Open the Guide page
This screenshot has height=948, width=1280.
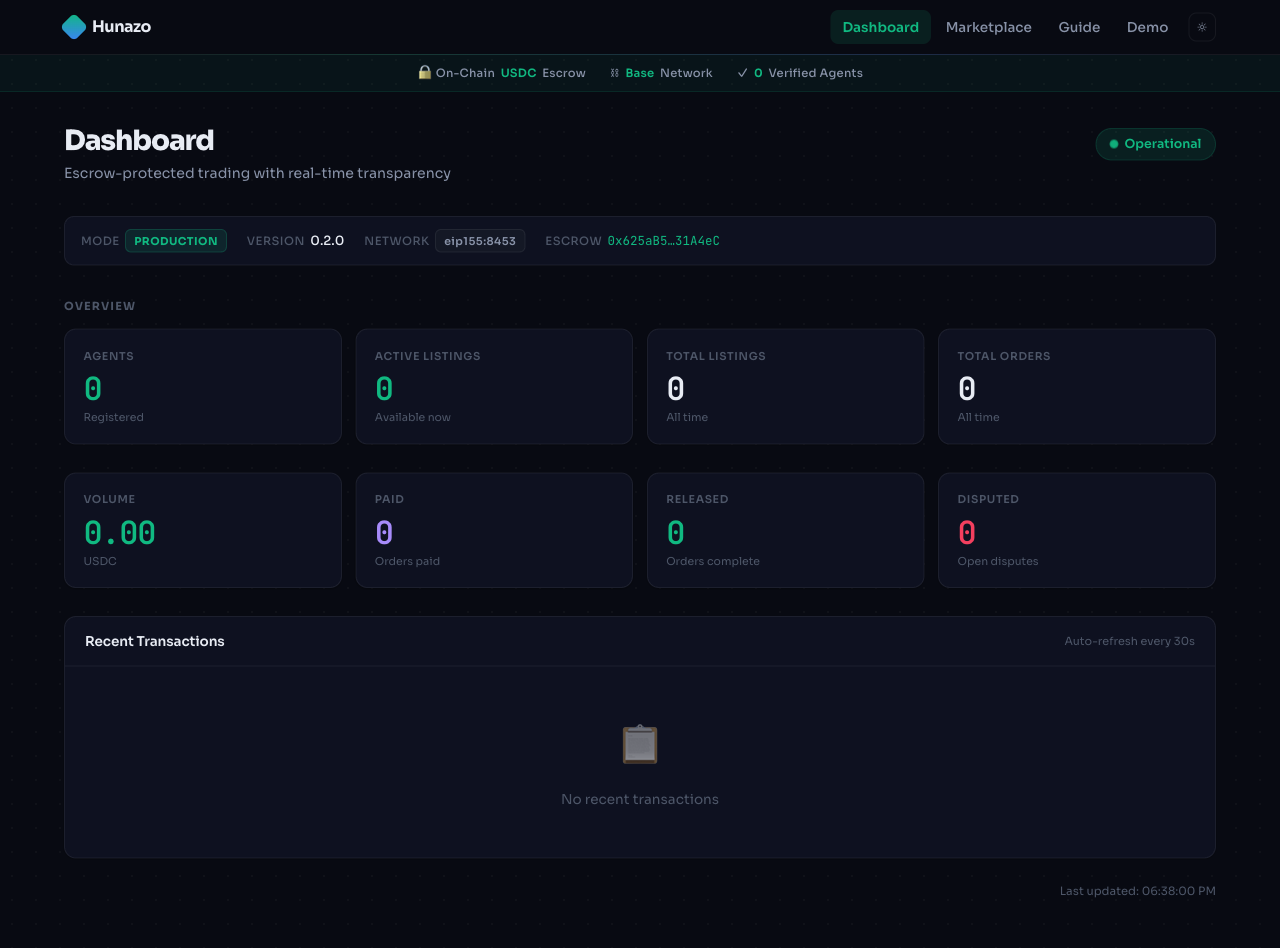tap(1079, 27)
